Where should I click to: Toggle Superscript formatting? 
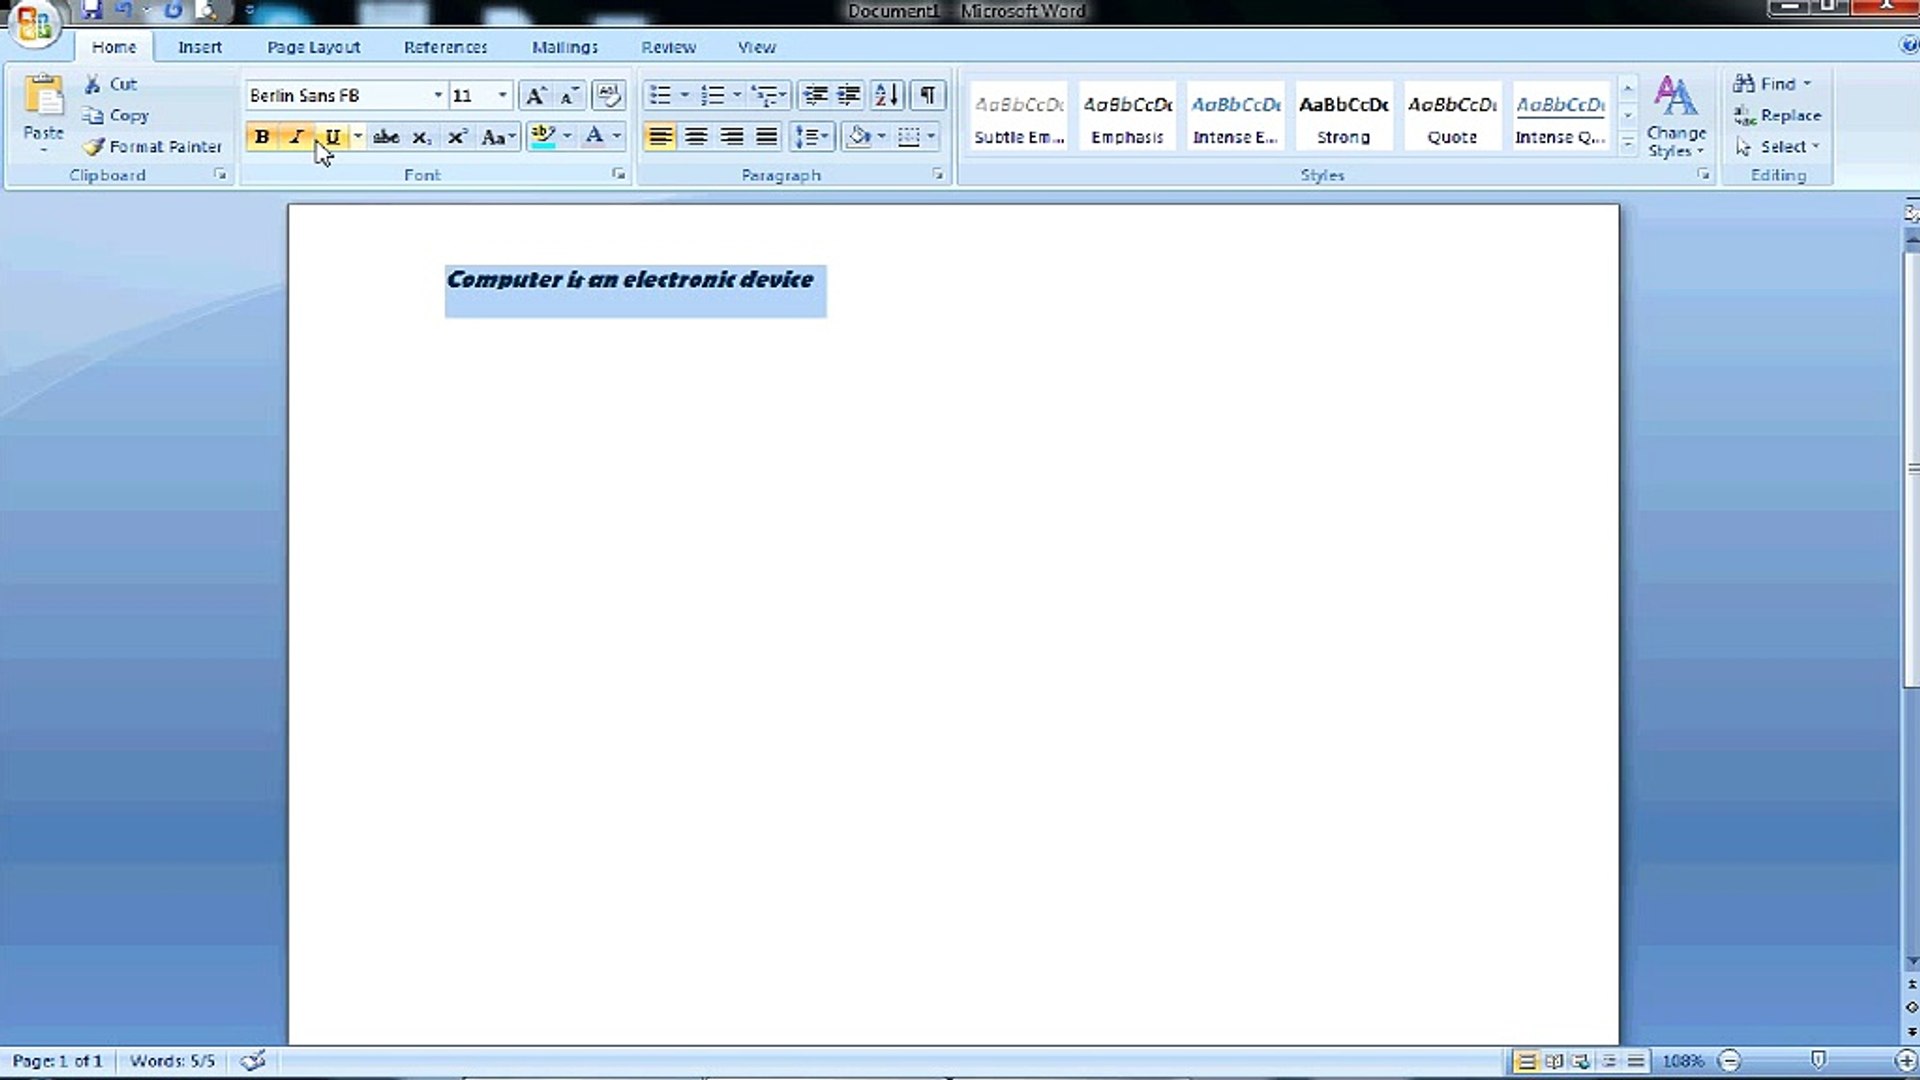(x=457, y=137)
